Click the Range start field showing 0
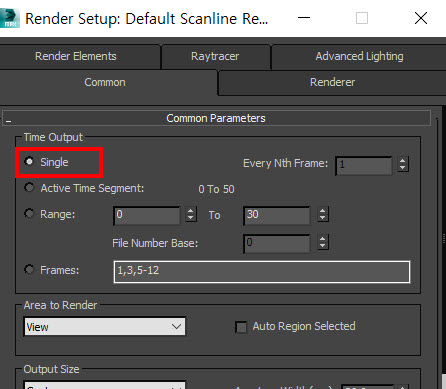 tap(147, 215)
